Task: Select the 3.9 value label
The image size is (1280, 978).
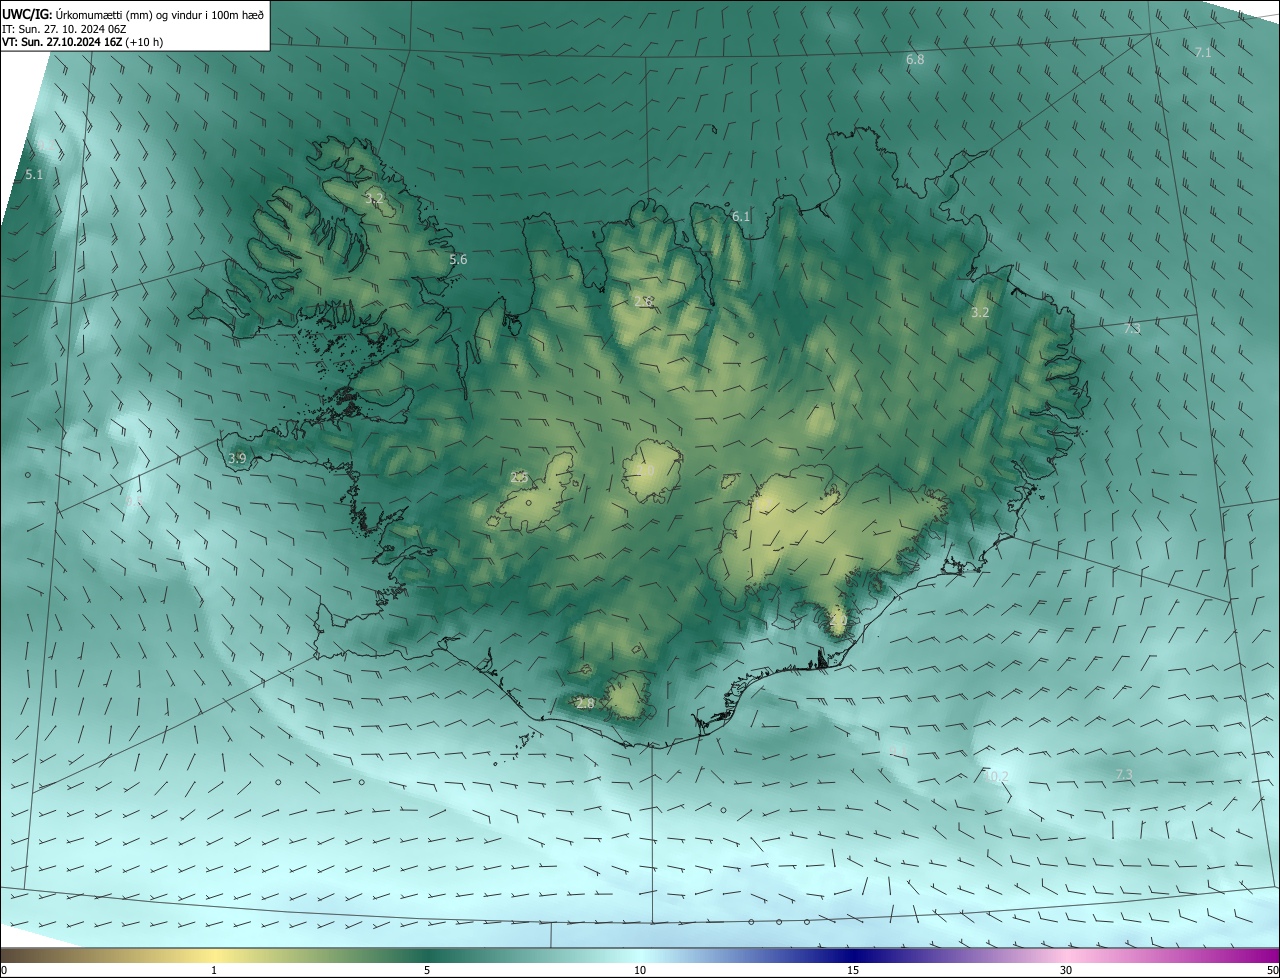Action: 237,458
